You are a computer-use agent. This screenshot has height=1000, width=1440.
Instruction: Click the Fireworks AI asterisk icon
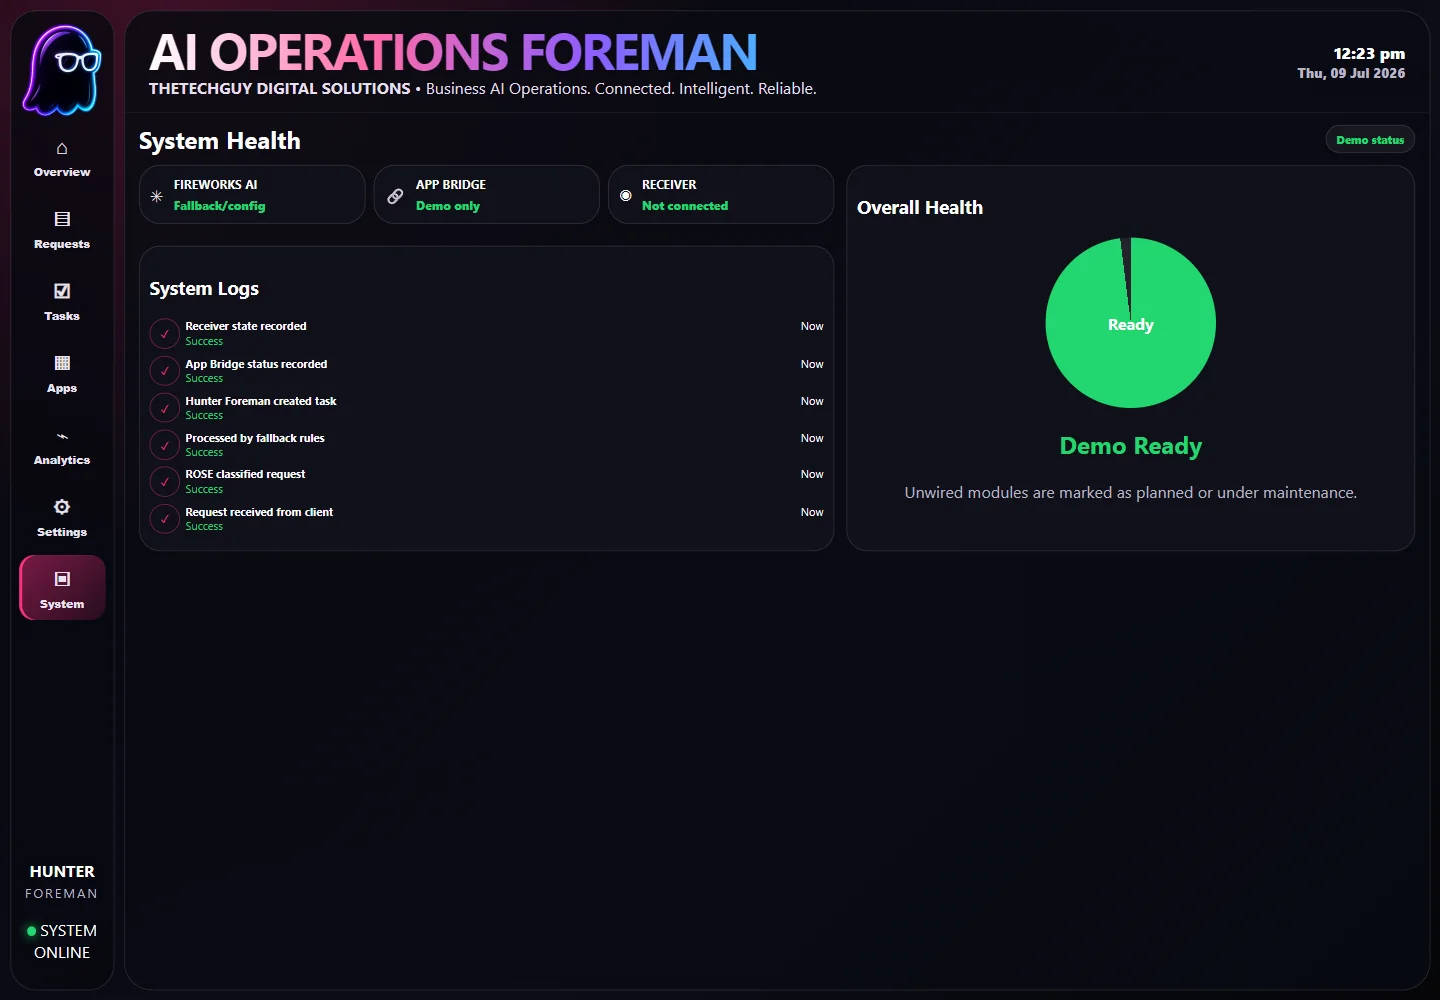pos(156,196)
